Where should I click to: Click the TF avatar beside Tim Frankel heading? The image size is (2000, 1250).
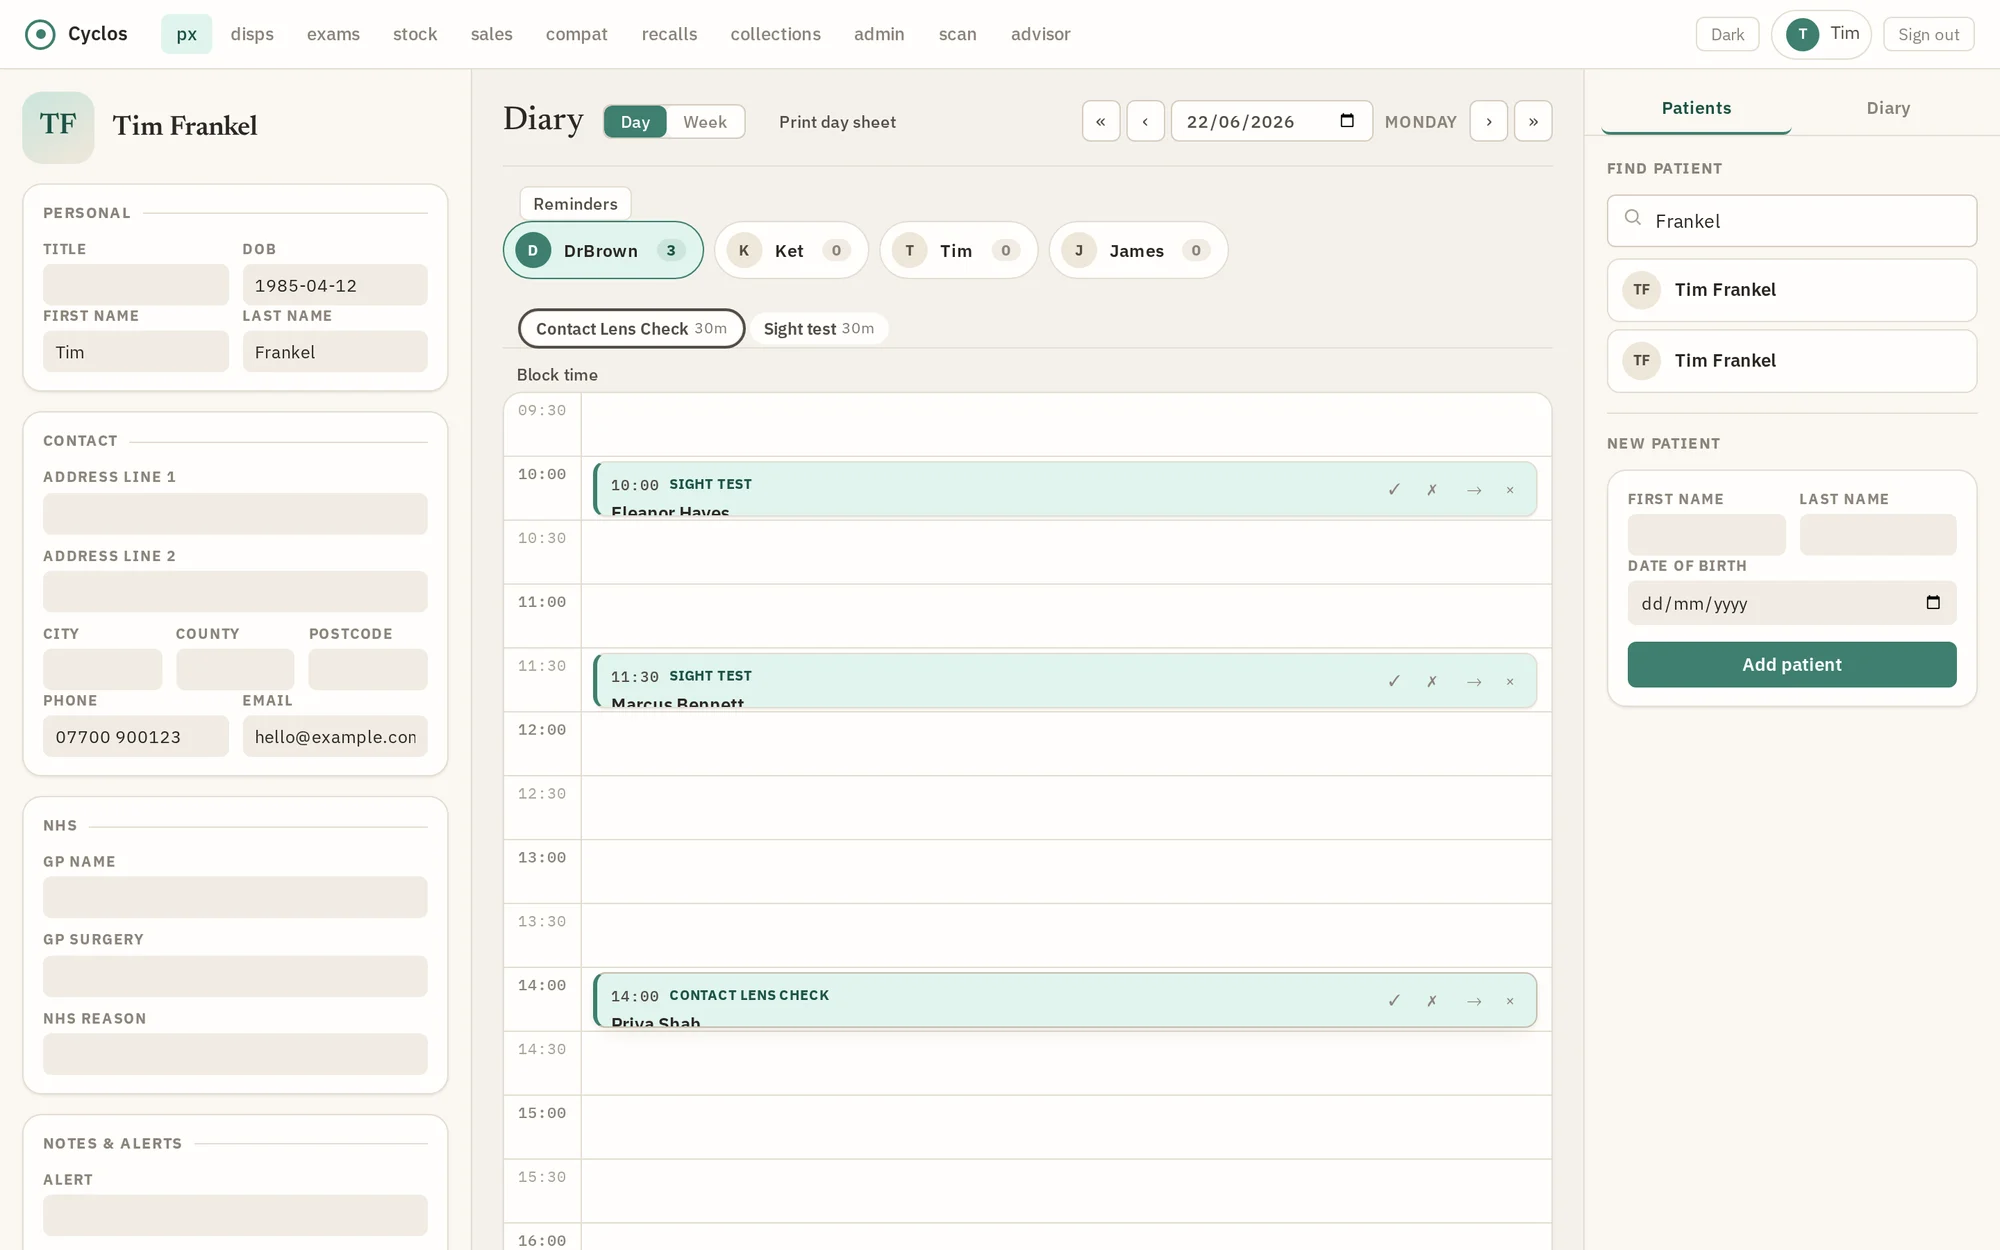click(58, 127)
